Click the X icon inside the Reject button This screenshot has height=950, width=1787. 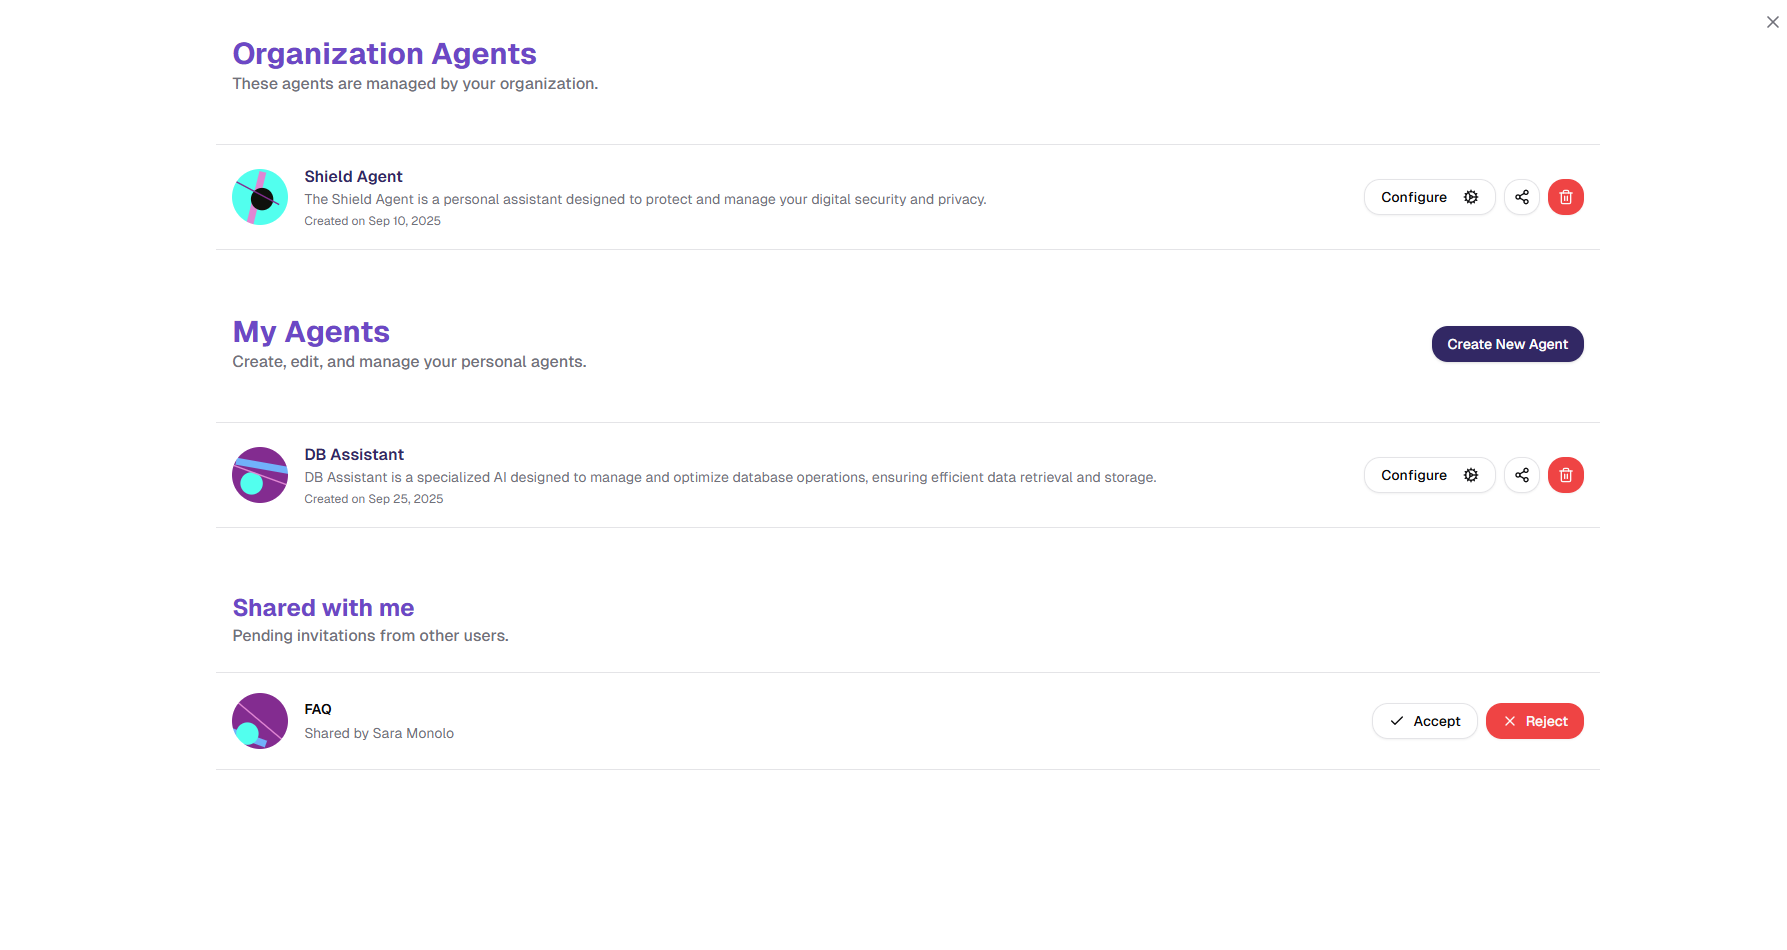pos(1510,721)
